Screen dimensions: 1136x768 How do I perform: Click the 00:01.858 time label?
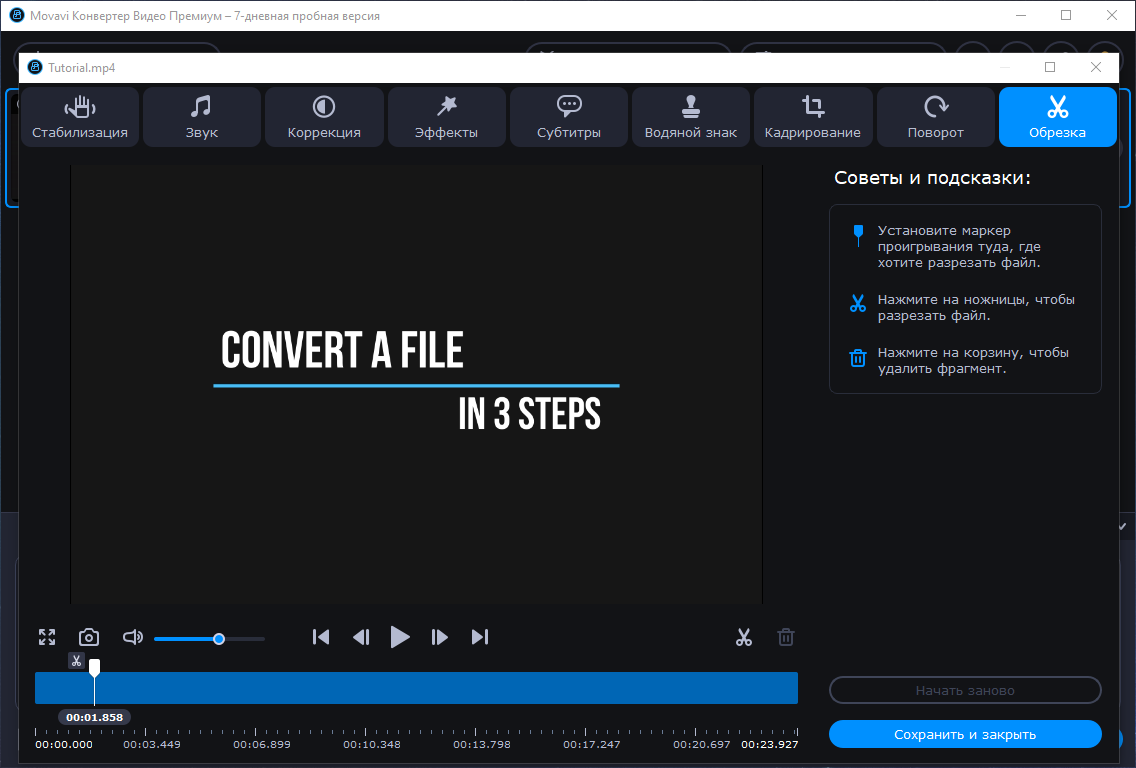[95, 717]
